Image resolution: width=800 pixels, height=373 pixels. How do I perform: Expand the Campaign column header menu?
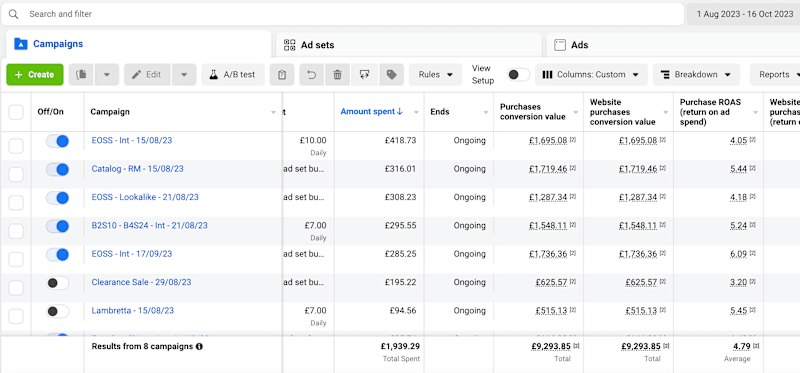[x=273, y=112]
